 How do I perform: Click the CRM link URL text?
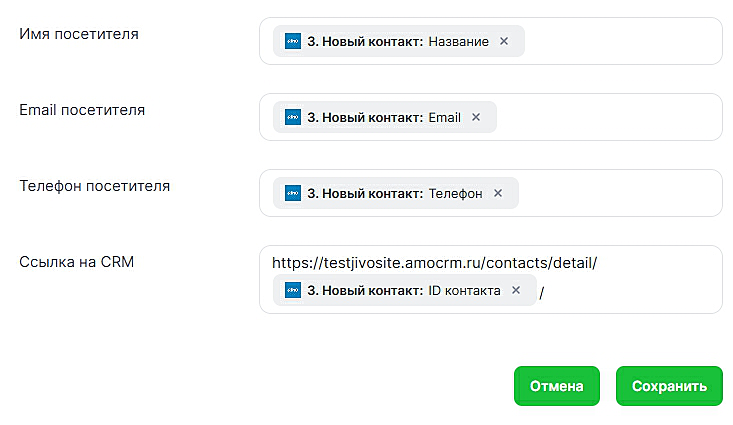pos(434,263)
